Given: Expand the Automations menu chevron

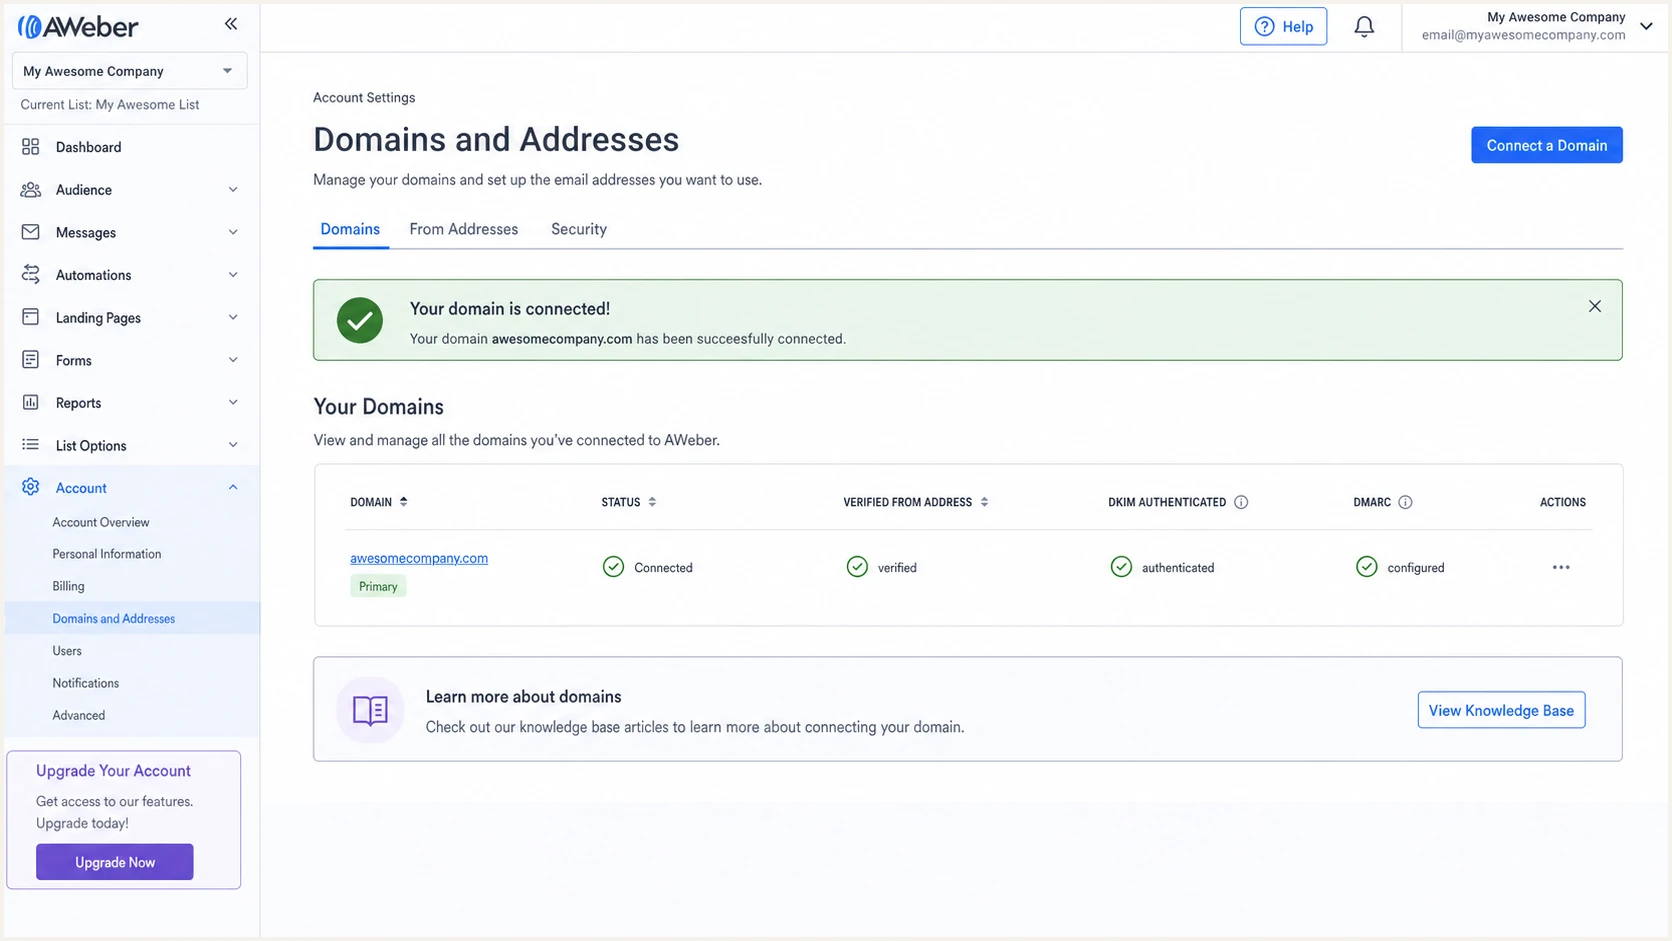Looking at the screenshot, I should pyautogui.click(x=233, y=275).
